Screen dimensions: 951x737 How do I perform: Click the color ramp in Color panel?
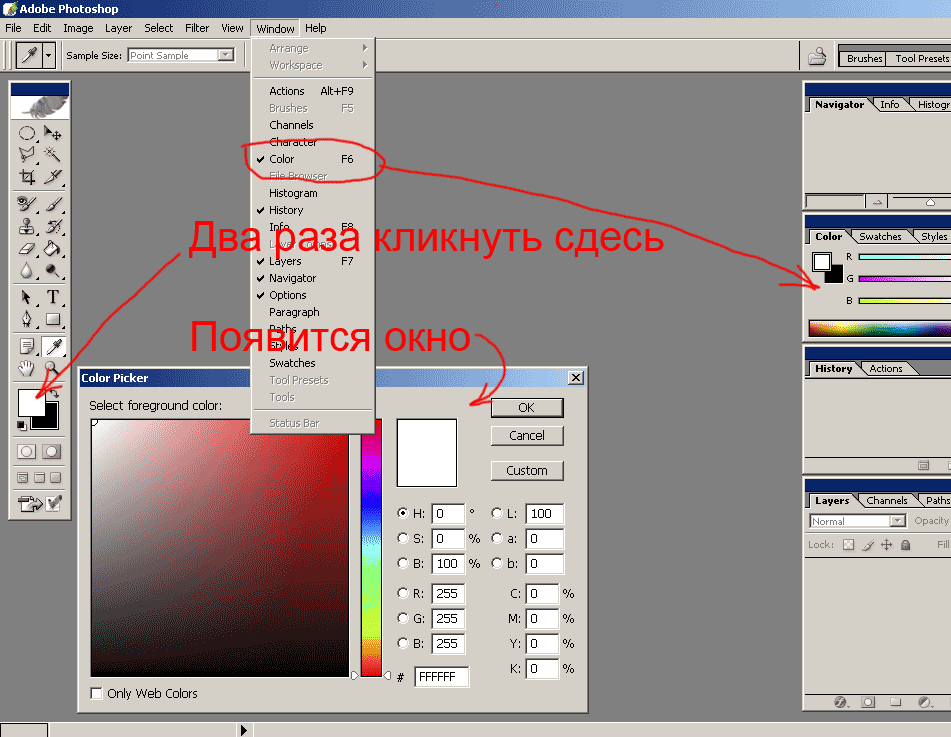coord(879,328)
